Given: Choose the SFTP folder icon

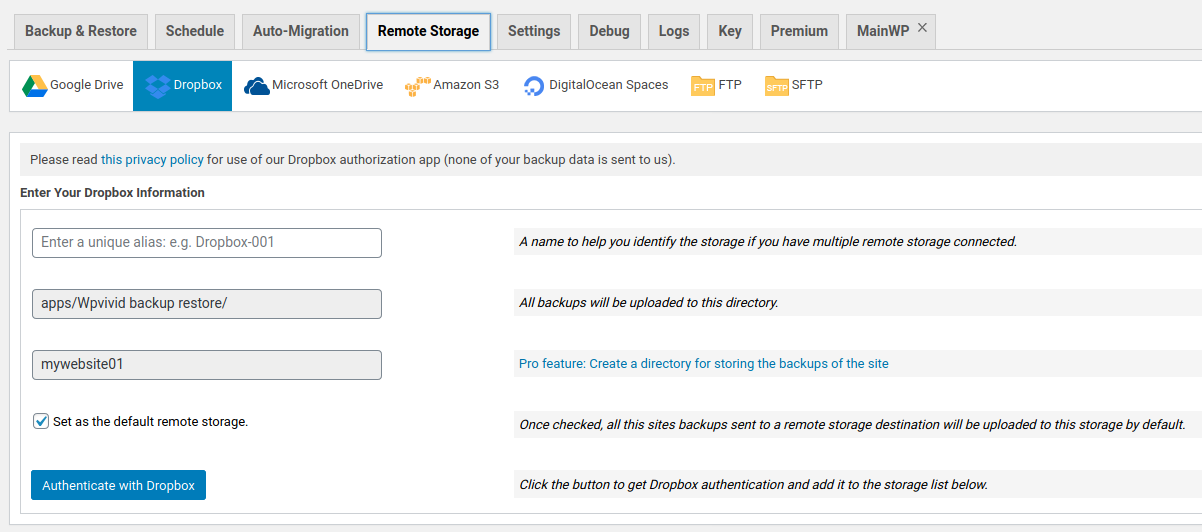Looking at the screenshot, I should coord(777,86).
